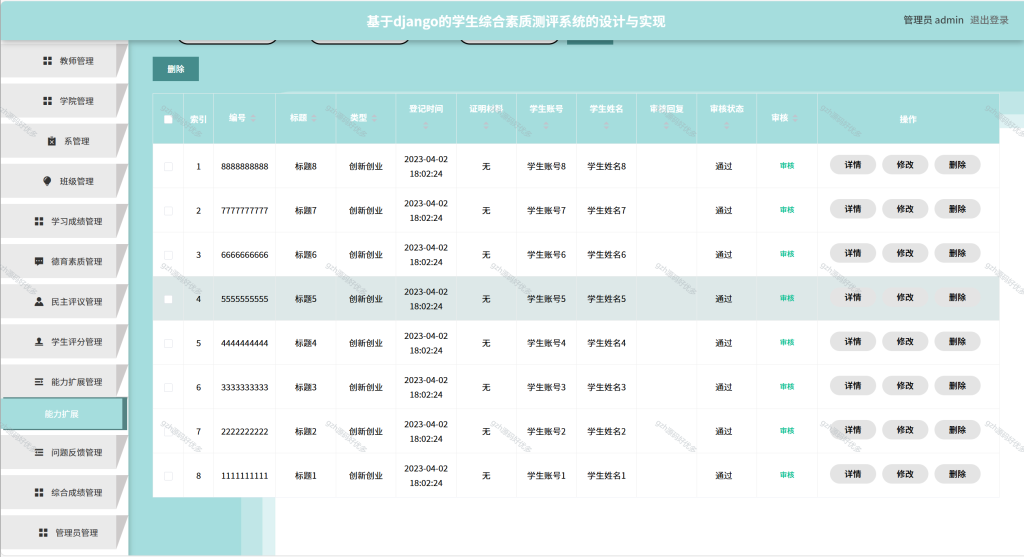
Task: Sort table by 编号 column arrow
Action: coord(253,118)
